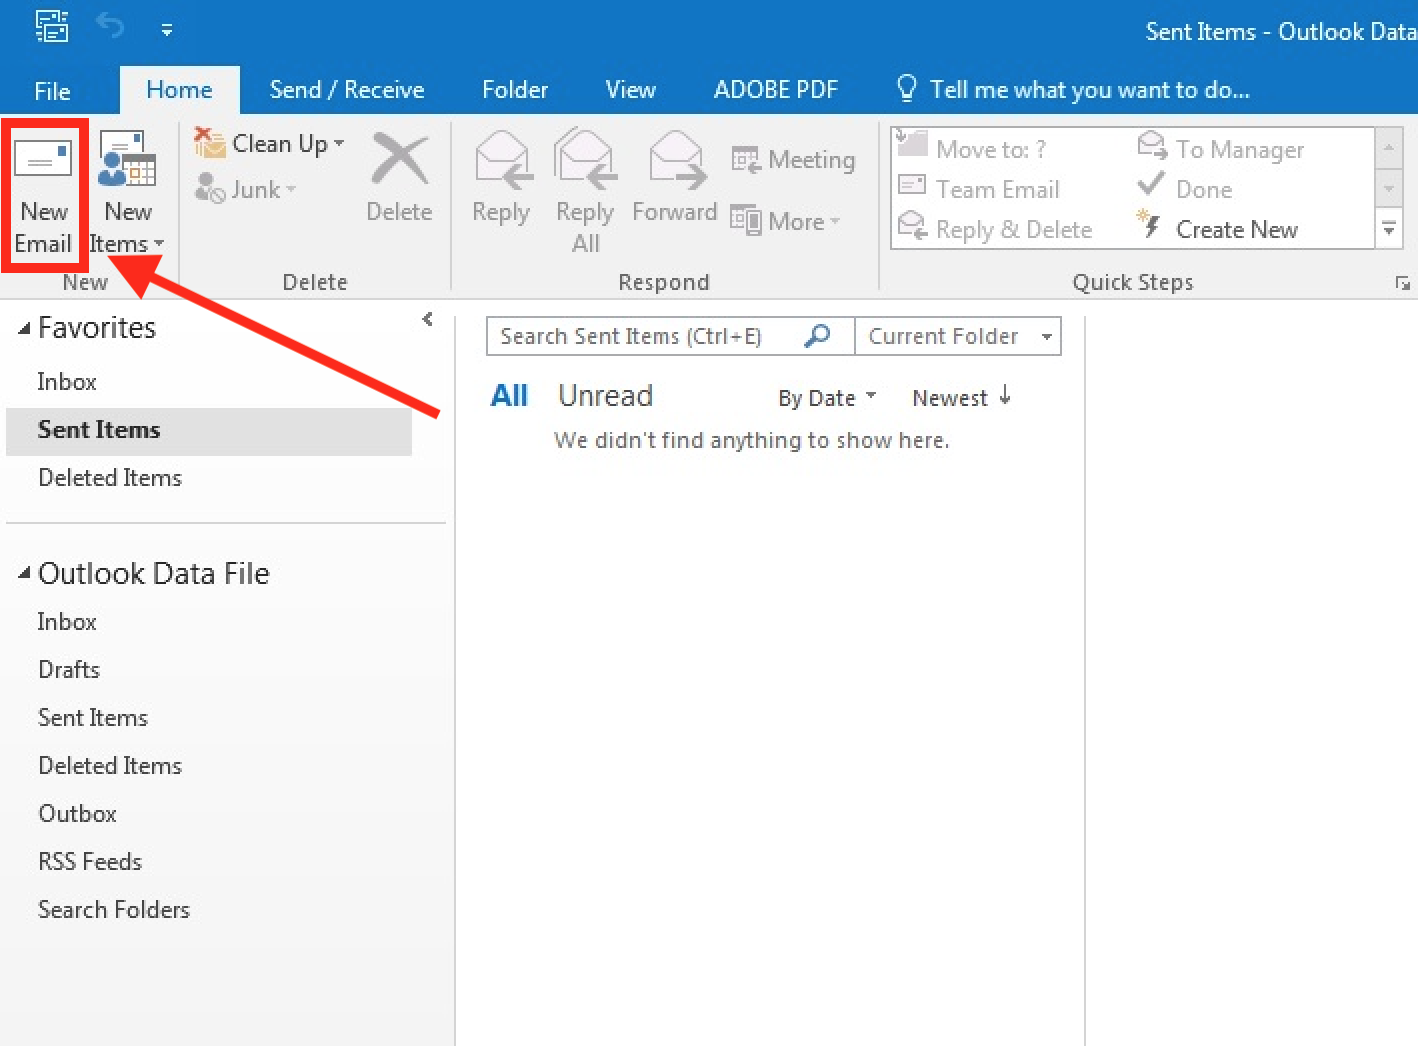The image size is (1418, 1046).
Task: Open the File menu tab
Action: pyautogui.click(x=52, y=91)
